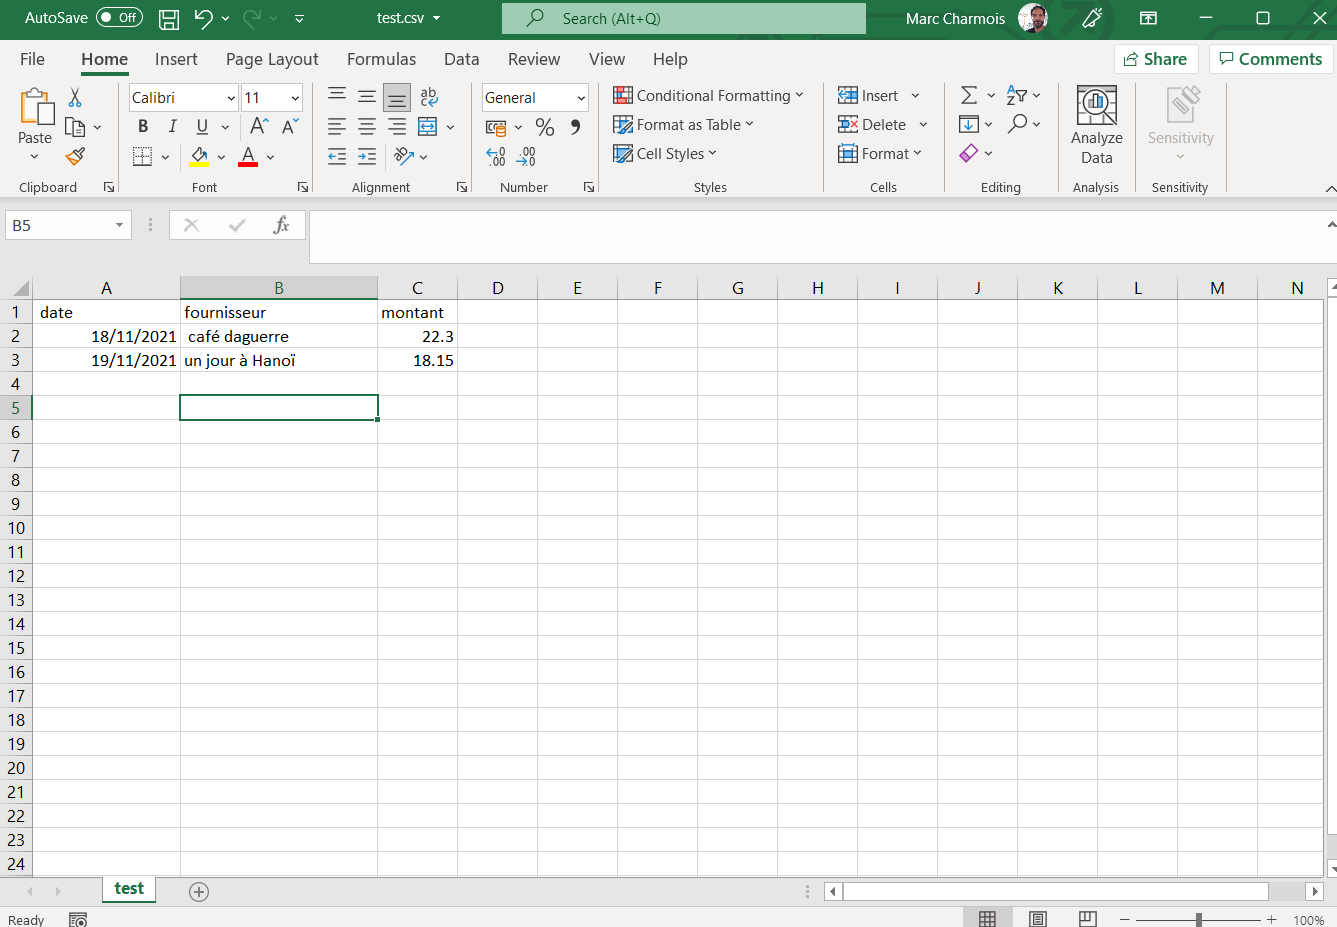Expand Format as Table menu
Screen dimensions: 1337x927
[683, 124]
